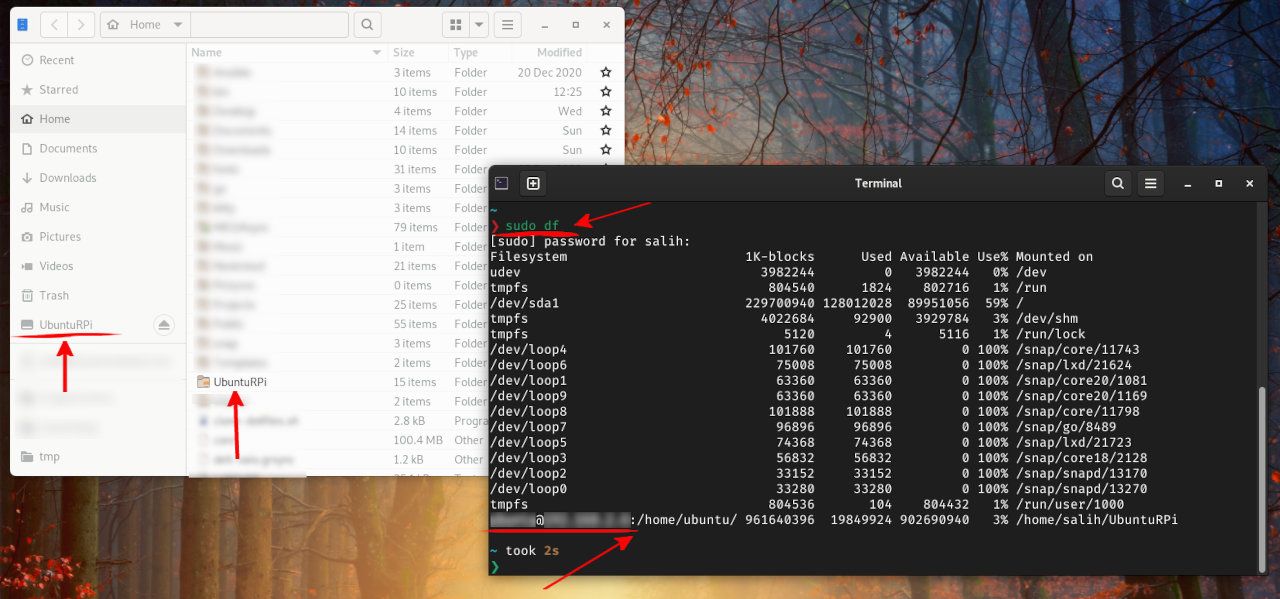Go forward using the forward arrow
The image size is (1280, 599).
tap(81, 24)
